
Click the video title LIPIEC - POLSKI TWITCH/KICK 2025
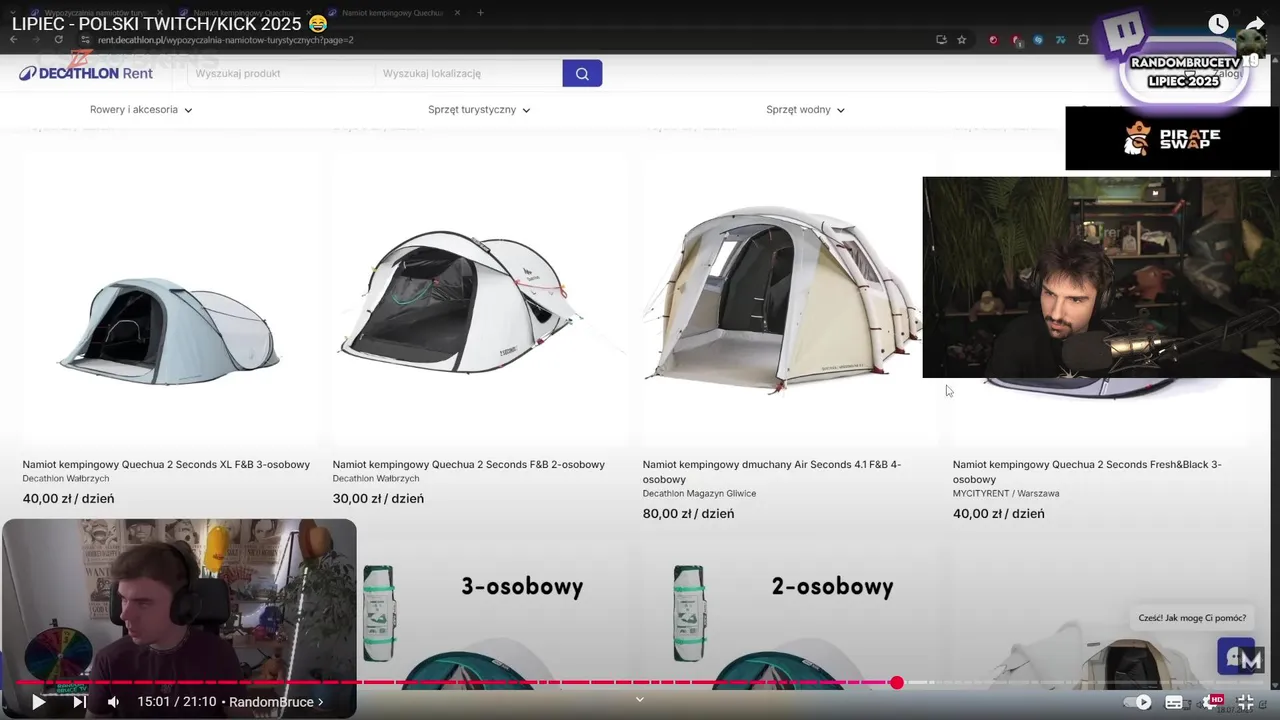pyautogui.click(x=169, y=24)
